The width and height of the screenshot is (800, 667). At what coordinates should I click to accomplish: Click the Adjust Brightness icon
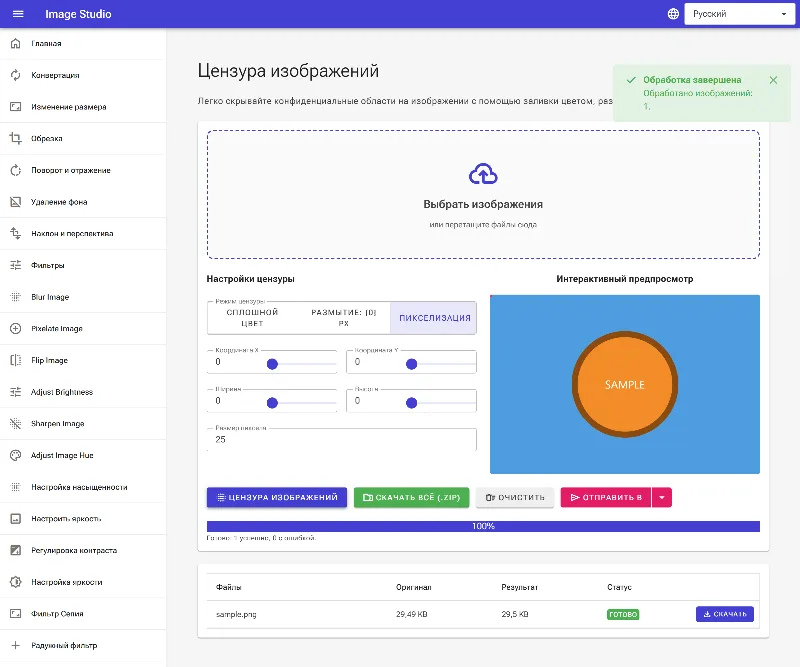(16, 392)
